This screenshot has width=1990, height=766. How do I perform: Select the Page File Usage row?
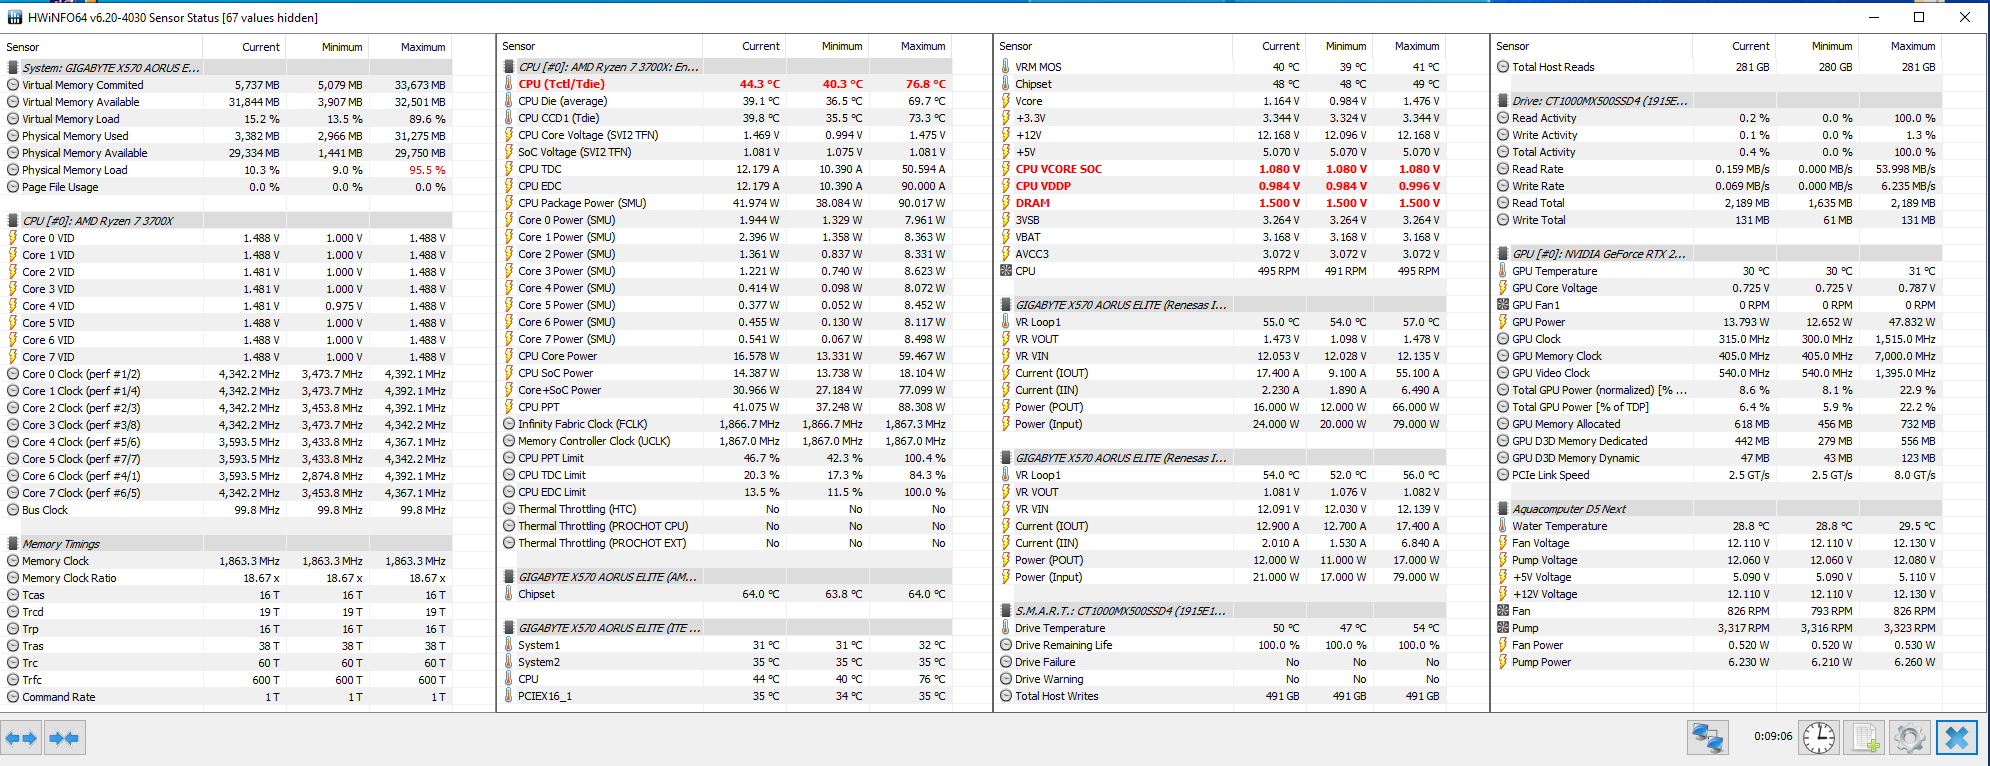(228, 187)
